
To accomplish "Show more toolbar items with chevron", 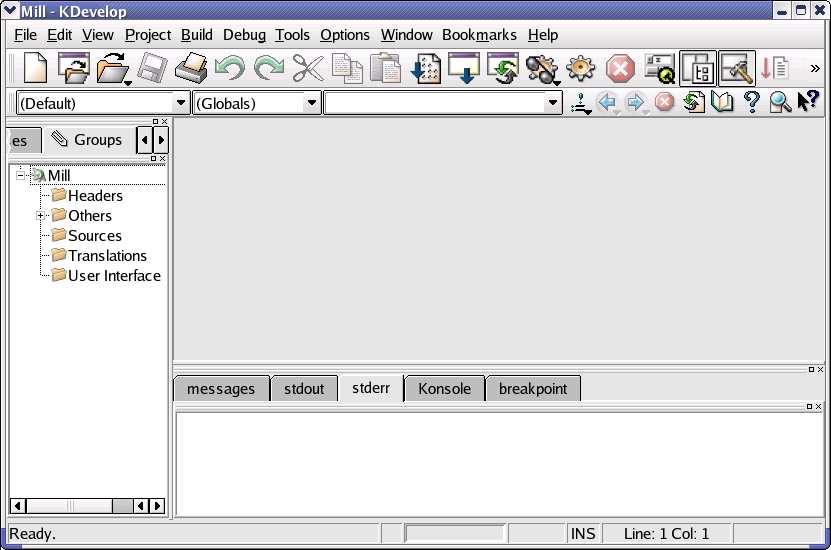I will tap(815, 68).
